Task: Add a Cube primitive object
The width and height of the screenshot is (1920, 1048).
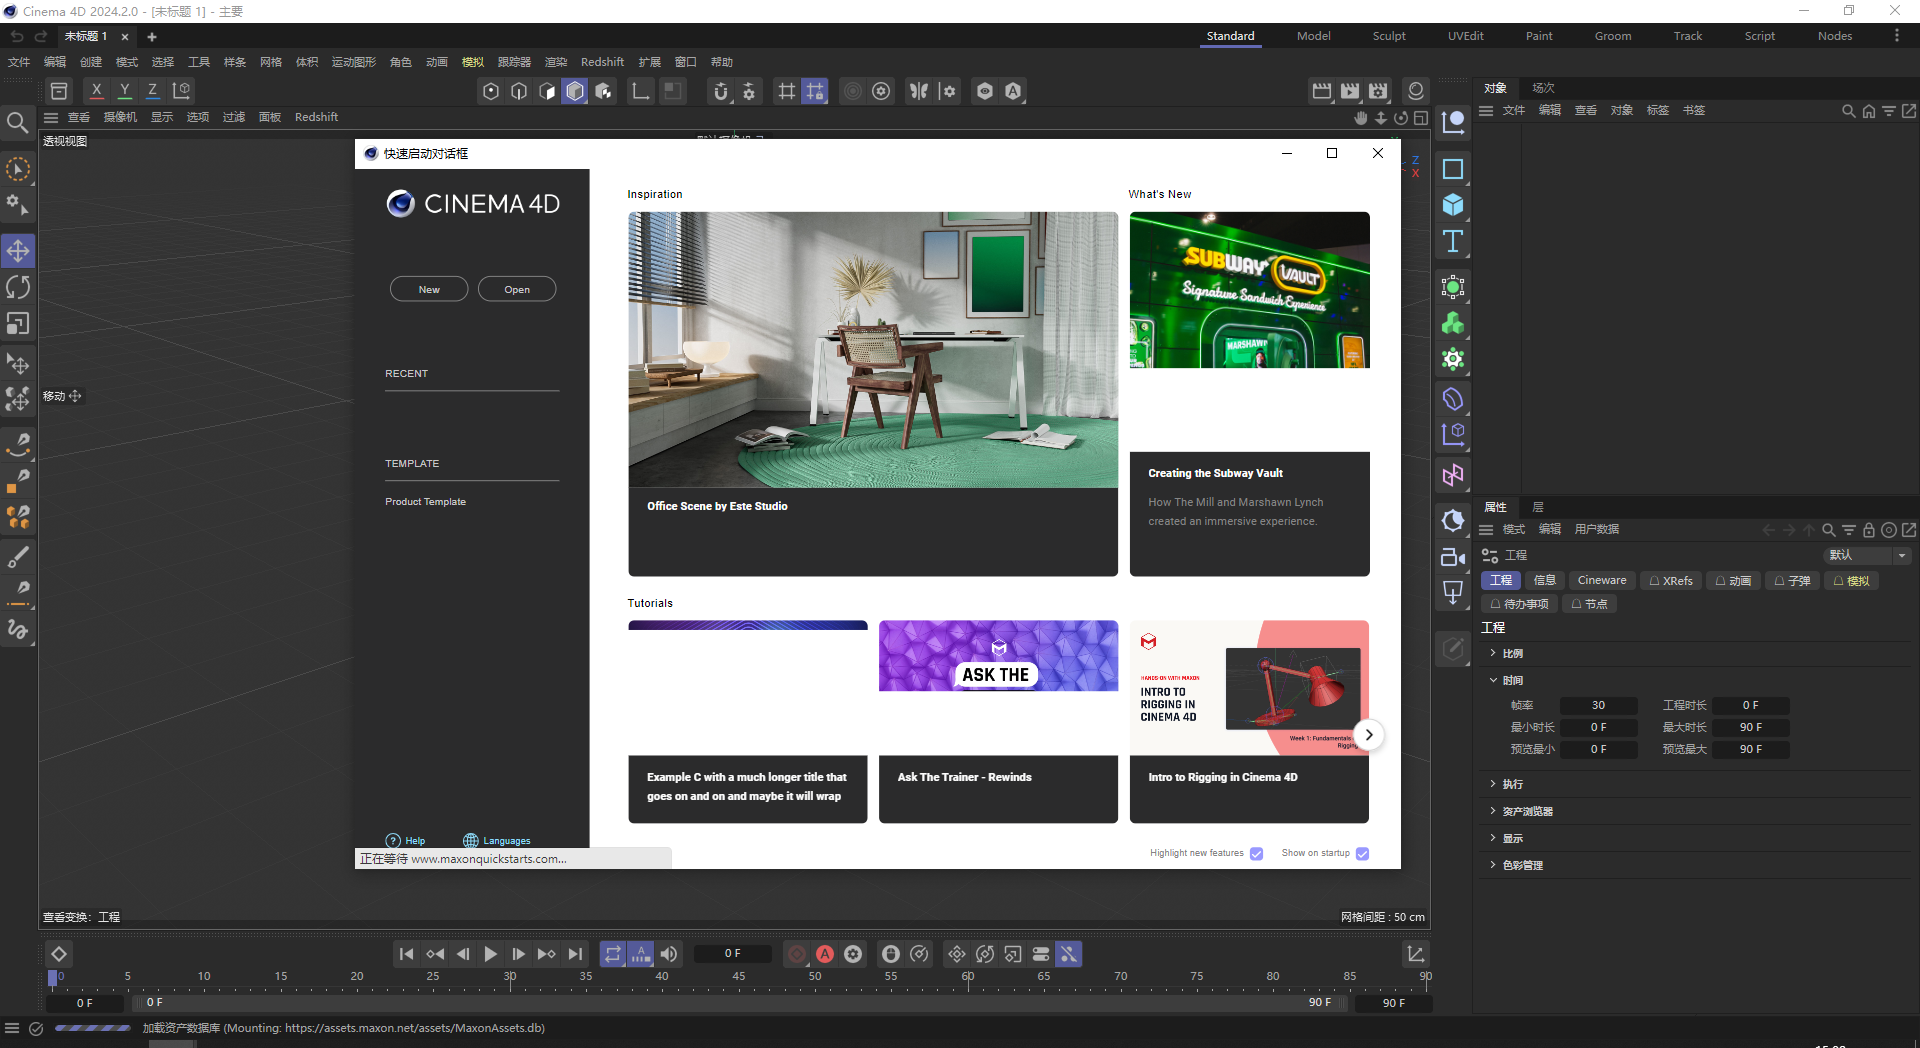Action: (x=1453, y=205)
